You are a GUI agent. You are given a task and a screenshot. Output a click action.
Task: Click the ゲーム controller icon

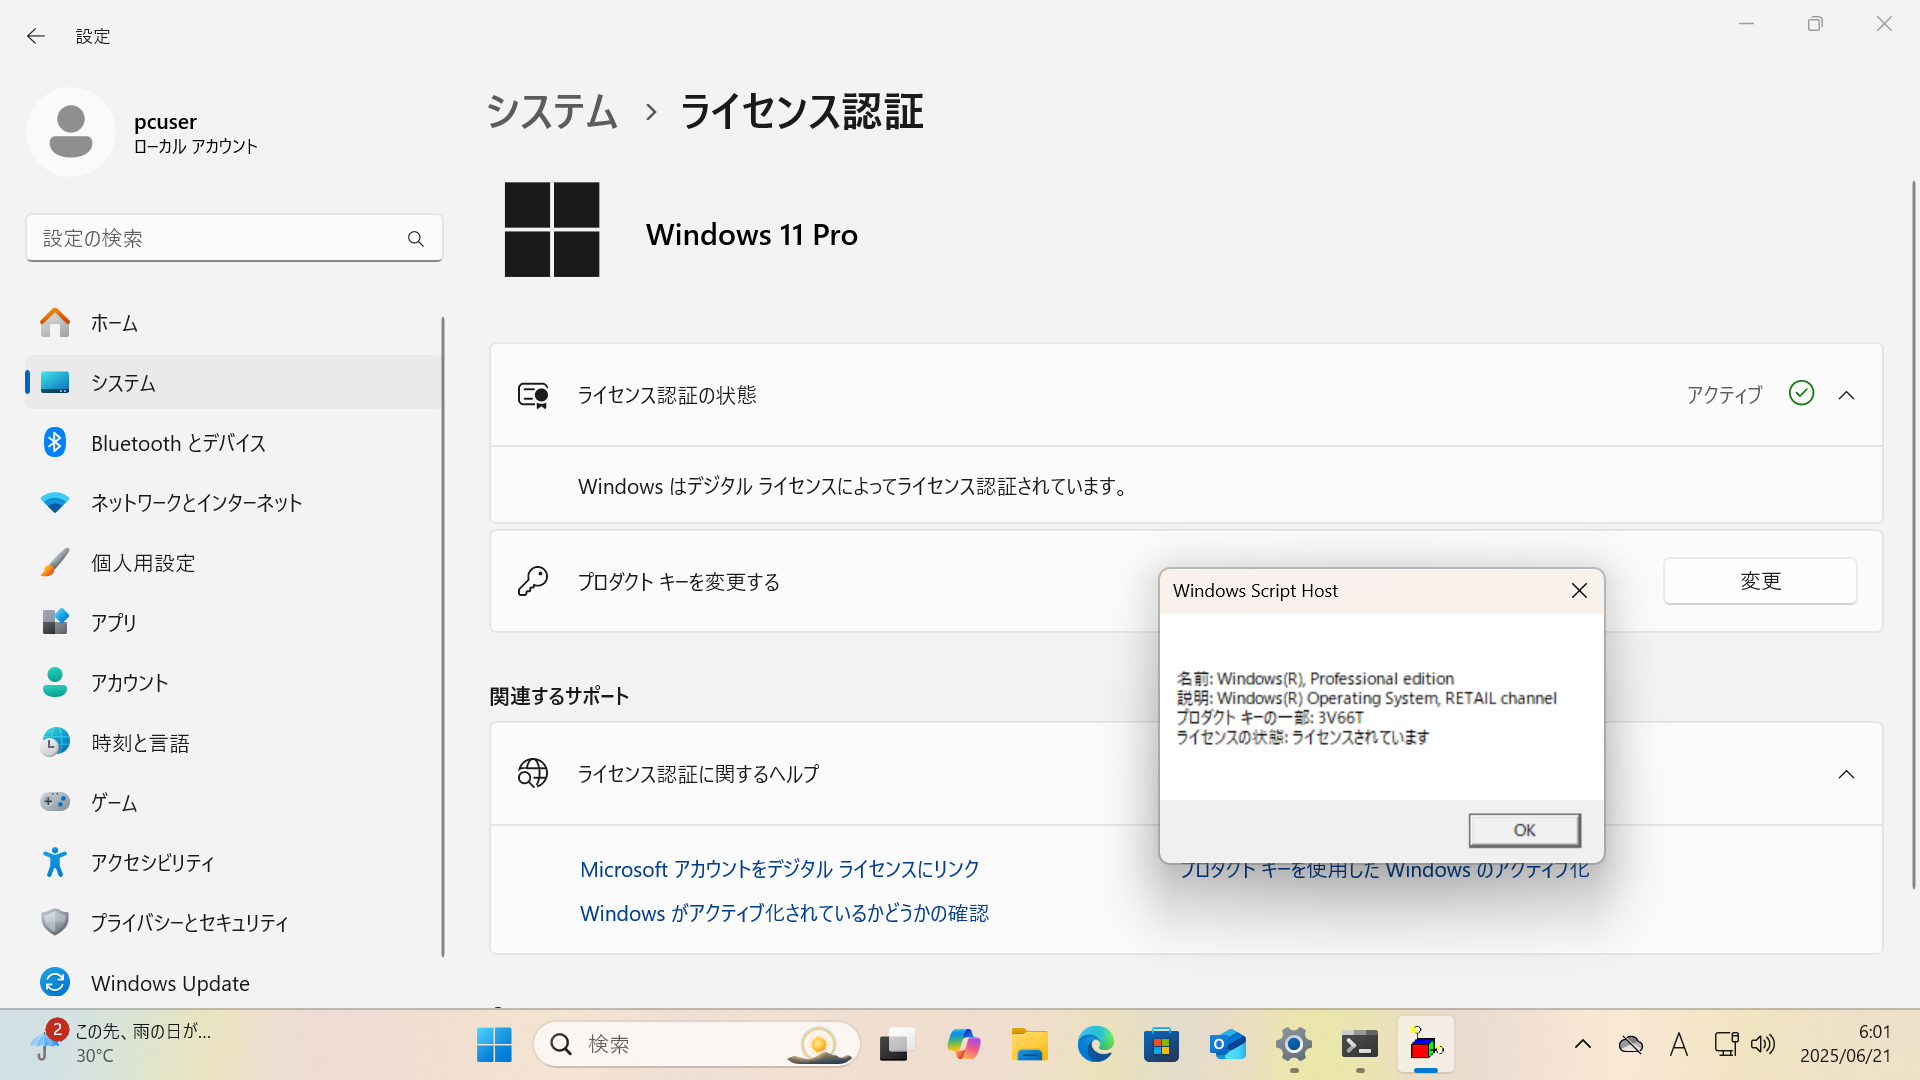click(55, 802)
